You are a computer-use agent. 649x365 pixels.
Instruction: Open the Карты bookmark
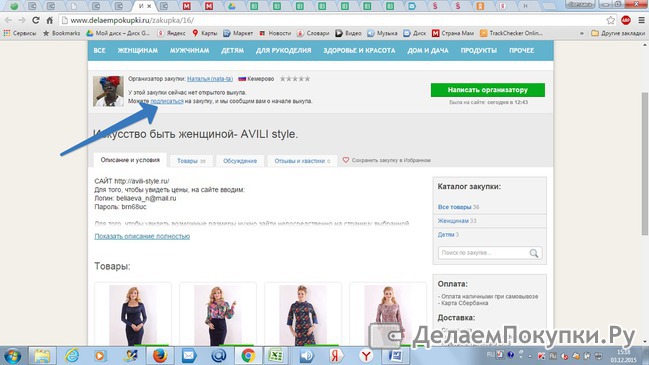click(204, 33)
